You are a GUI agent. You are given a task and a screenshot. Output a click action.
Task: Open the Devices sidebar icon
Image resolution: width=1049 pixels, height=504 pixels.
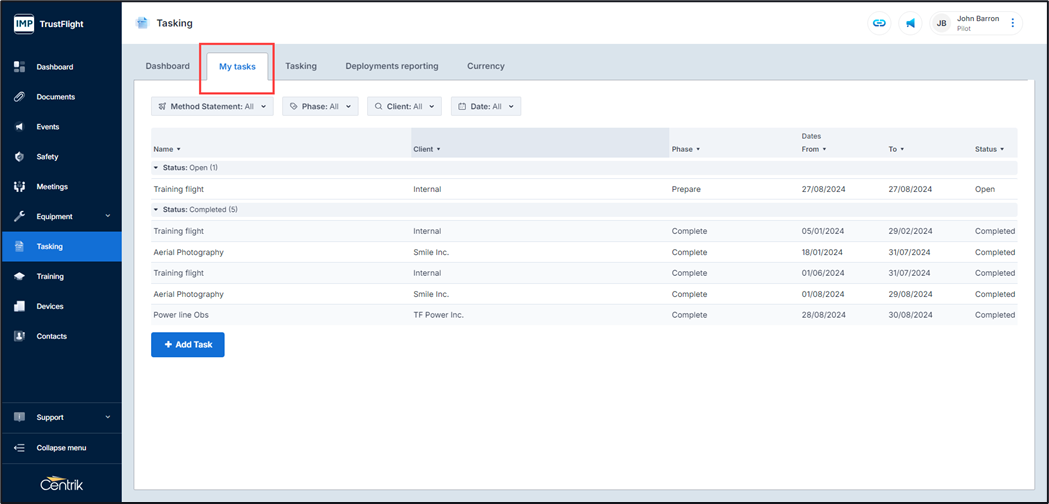[19, 306]
